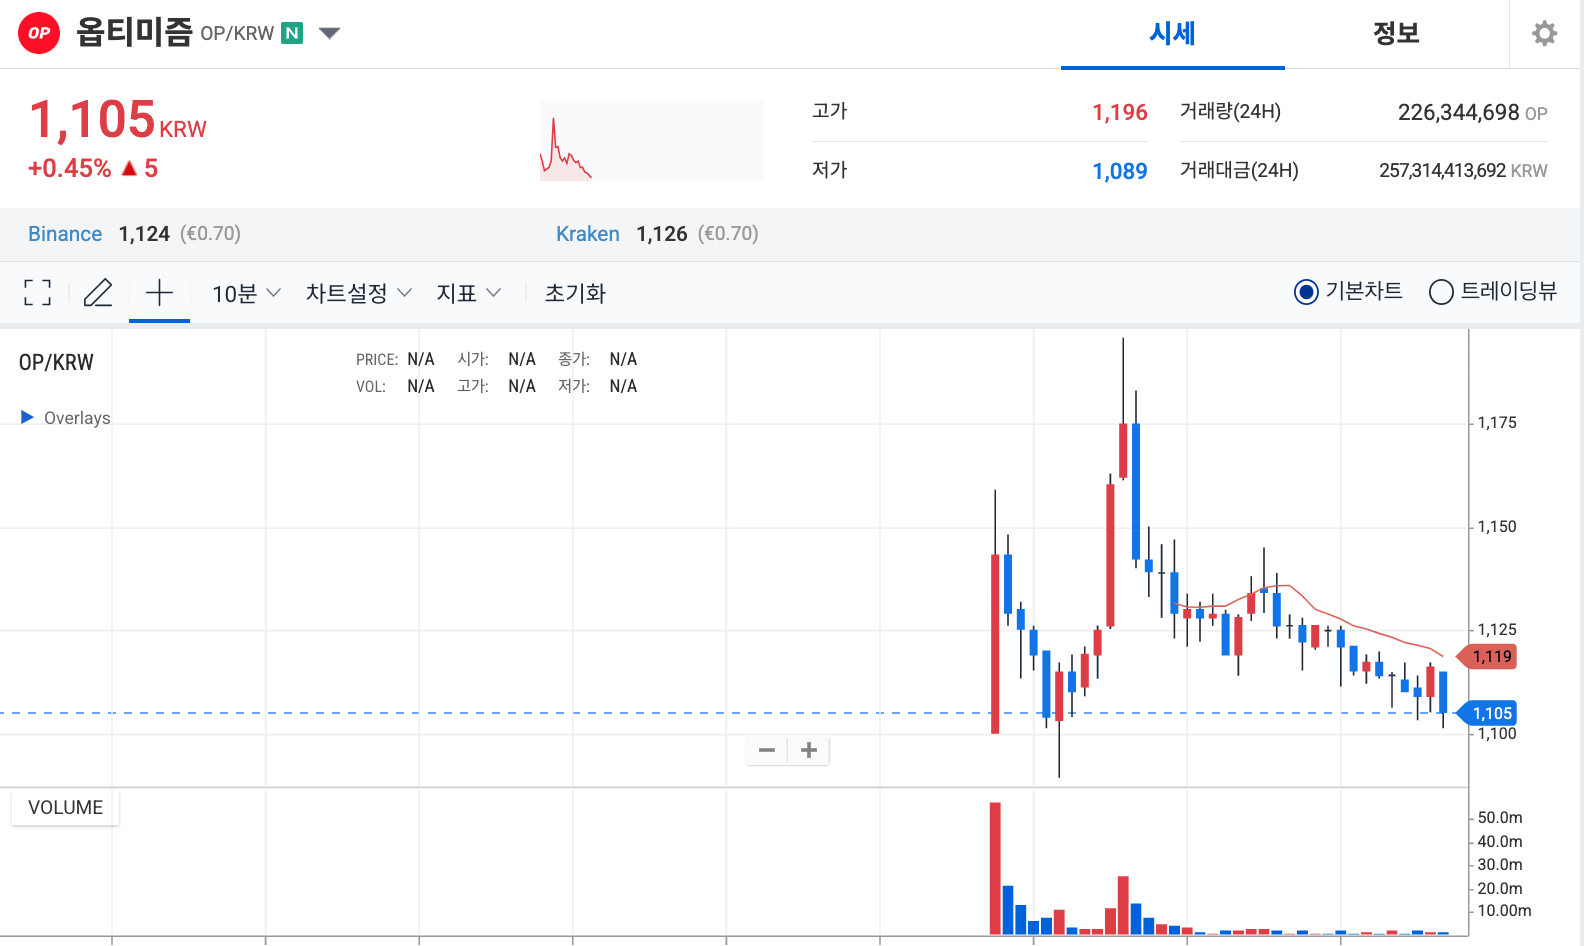The height and width of the screenshot is (946, 1584).
Task: Click the green N badge icon
Action: click(292, 33)
